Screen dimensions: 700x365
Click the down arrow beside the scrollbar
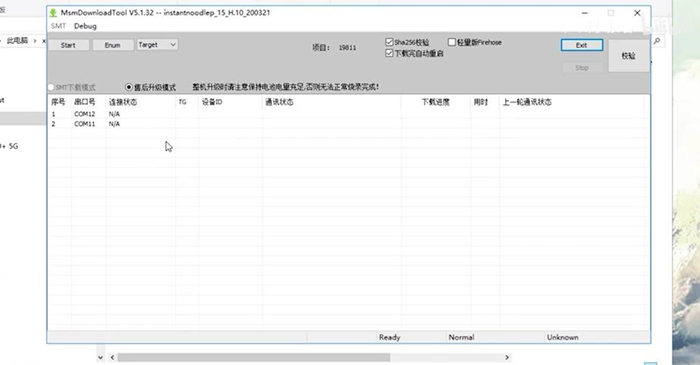click(100, 357)
